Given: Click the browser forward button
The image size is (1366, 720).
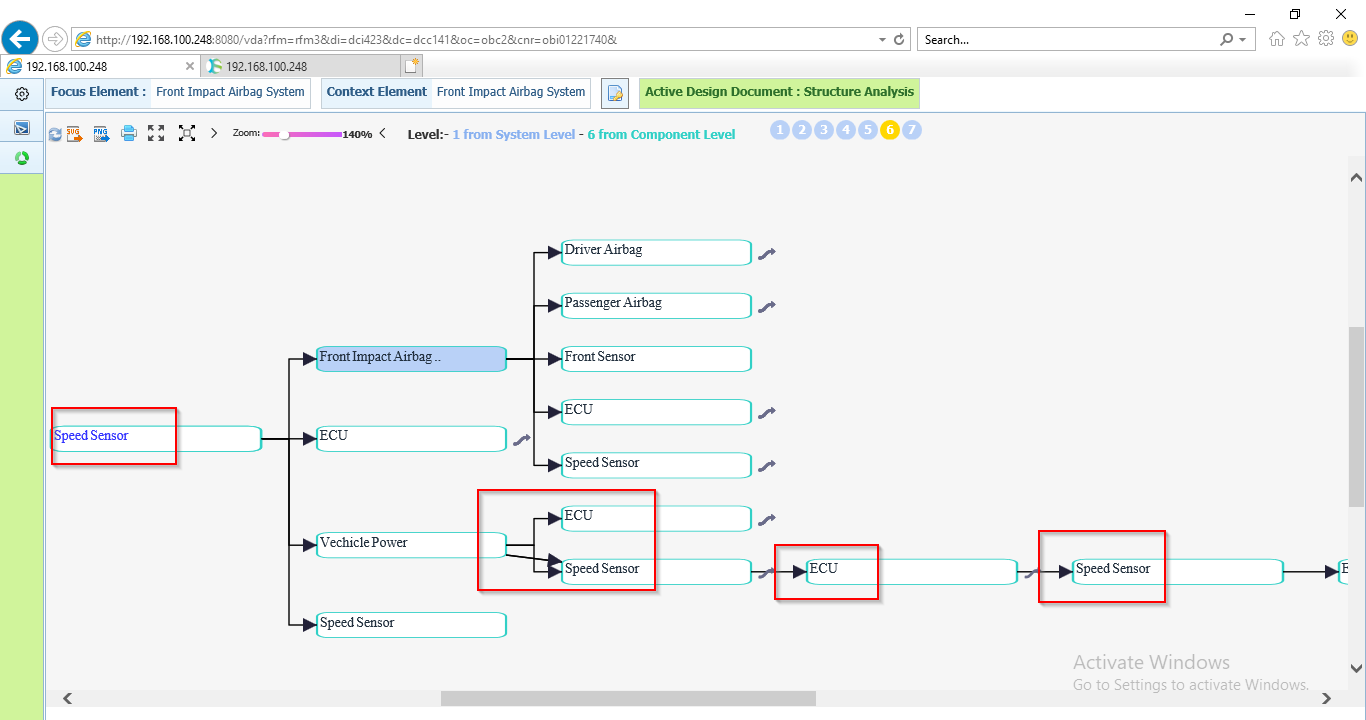Looking at the screenshot, I should pyautogui.click(x=55, y=39).
